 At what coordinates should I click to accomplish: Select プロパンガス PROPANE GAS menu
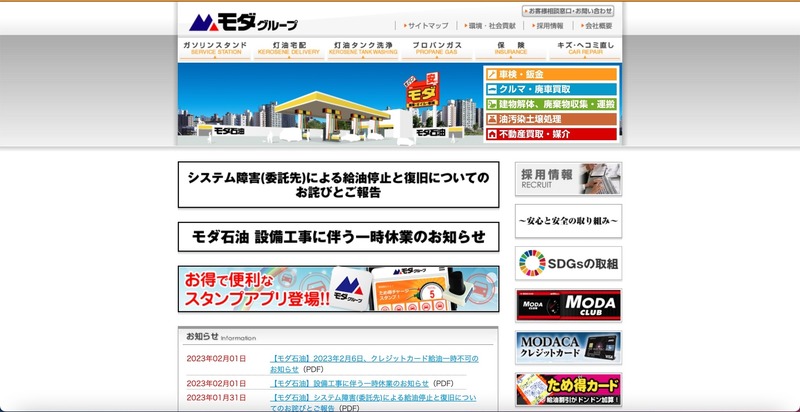pyautogui.click(x=437, y=49)
